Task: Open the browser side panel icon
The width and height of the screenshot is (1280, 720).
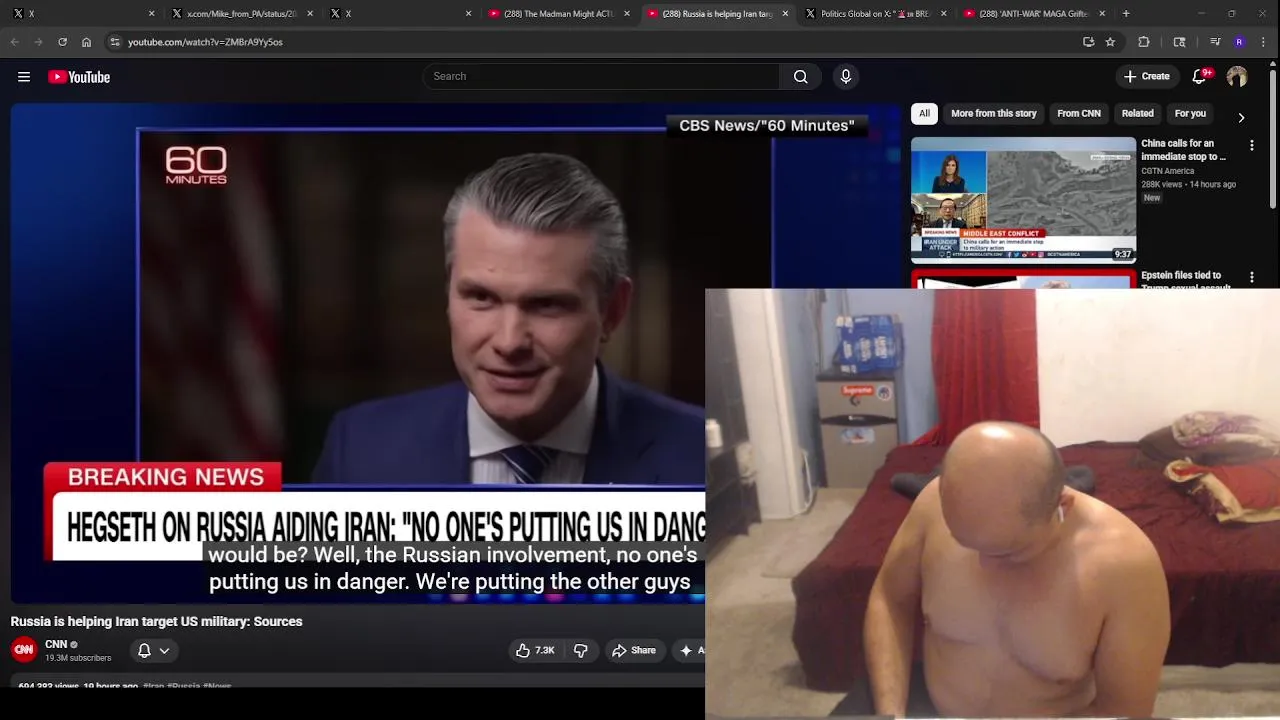Action: (1179, 42)
